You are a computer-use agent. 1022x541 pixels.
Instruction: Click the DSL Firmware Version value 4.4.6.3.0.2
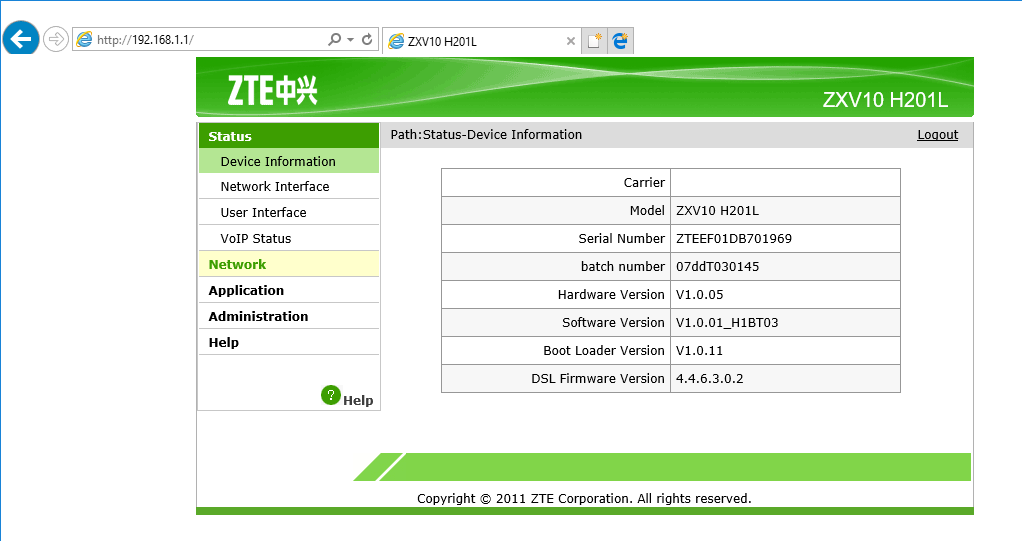click(710, 379)
